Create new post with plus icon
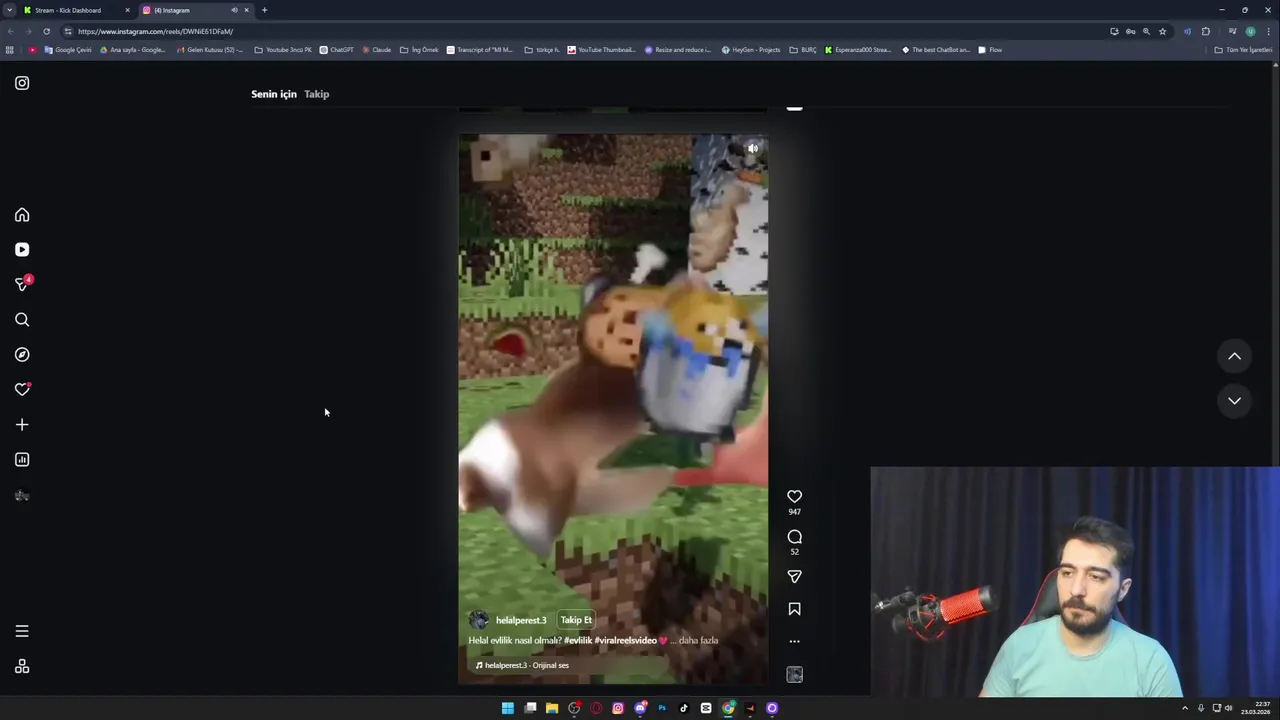The height and width of the screenshot is (720, 1280). pos(22,425)
